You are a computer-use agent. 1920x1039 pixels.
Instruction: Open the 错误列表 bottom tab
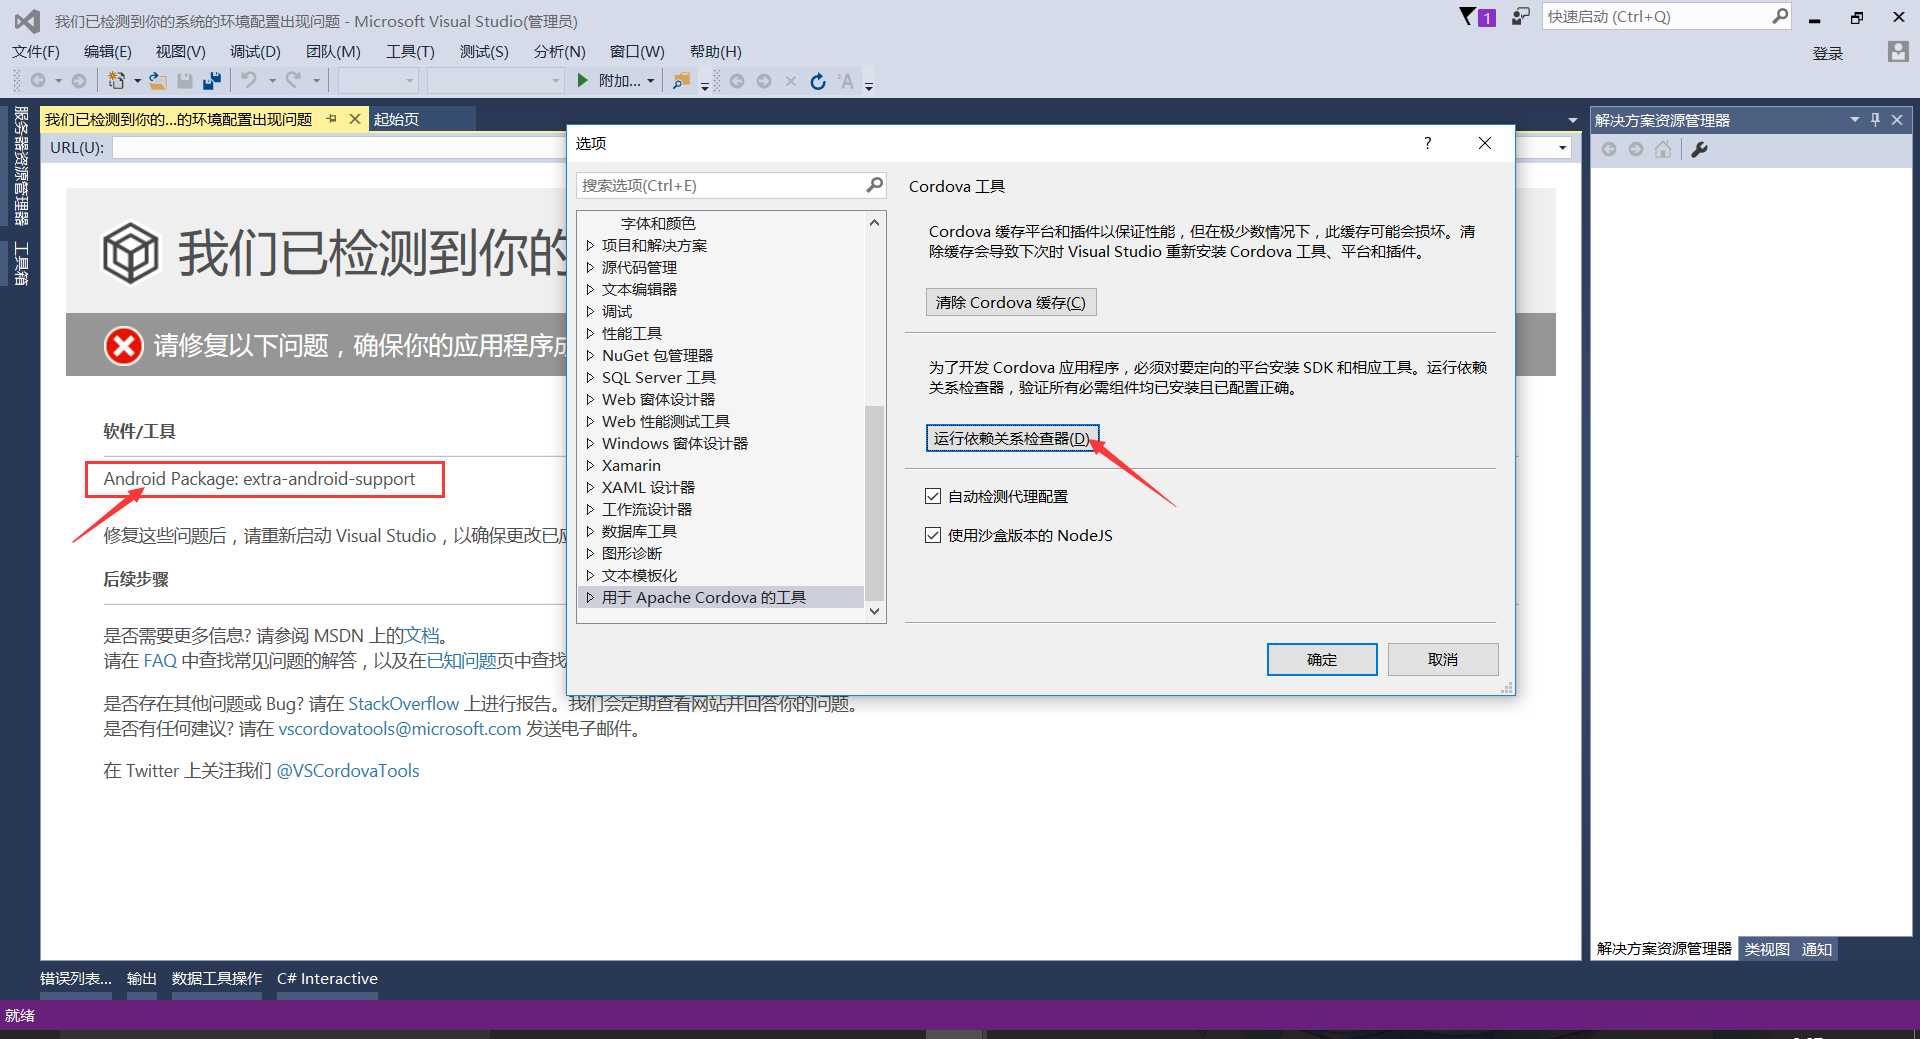click(x=76, y=978)
